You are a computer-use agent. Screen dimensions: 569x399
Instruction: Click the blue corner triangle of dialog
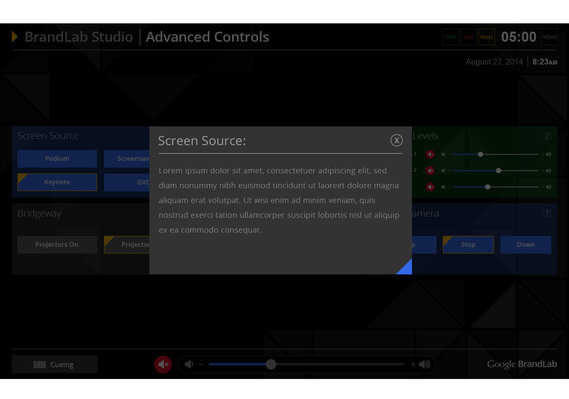click(406, 269)
